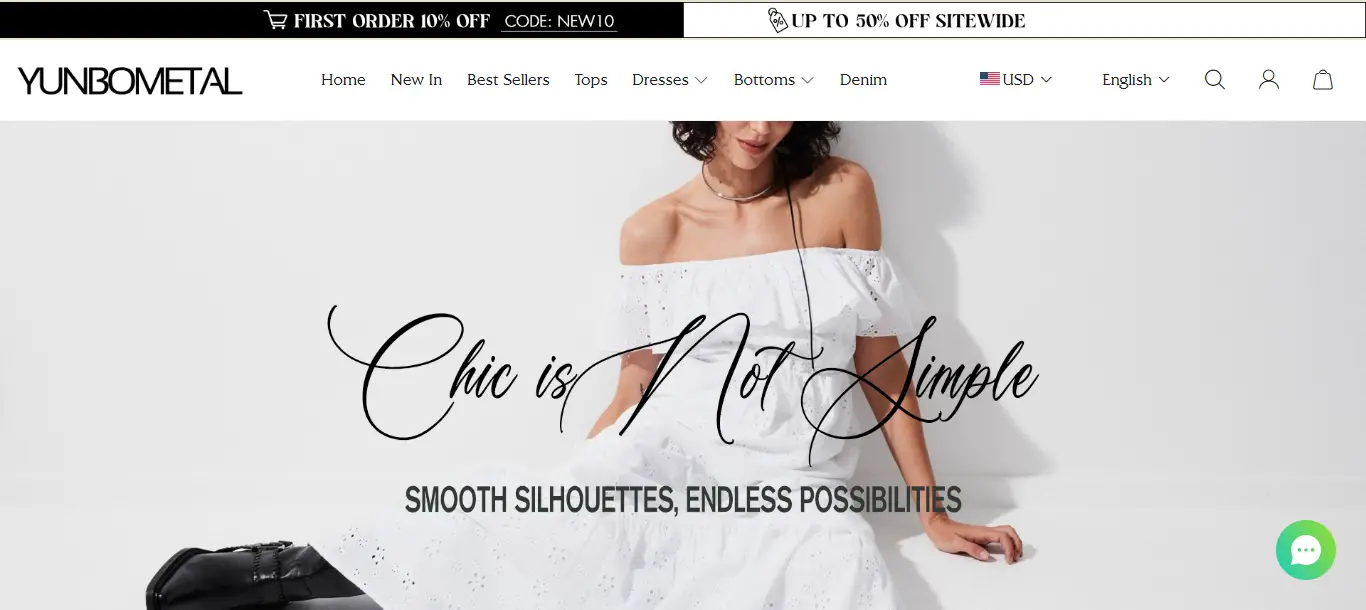Go to the Home menu item
The width and height of the screenshot is (1366, 610).
coord(343,80)
